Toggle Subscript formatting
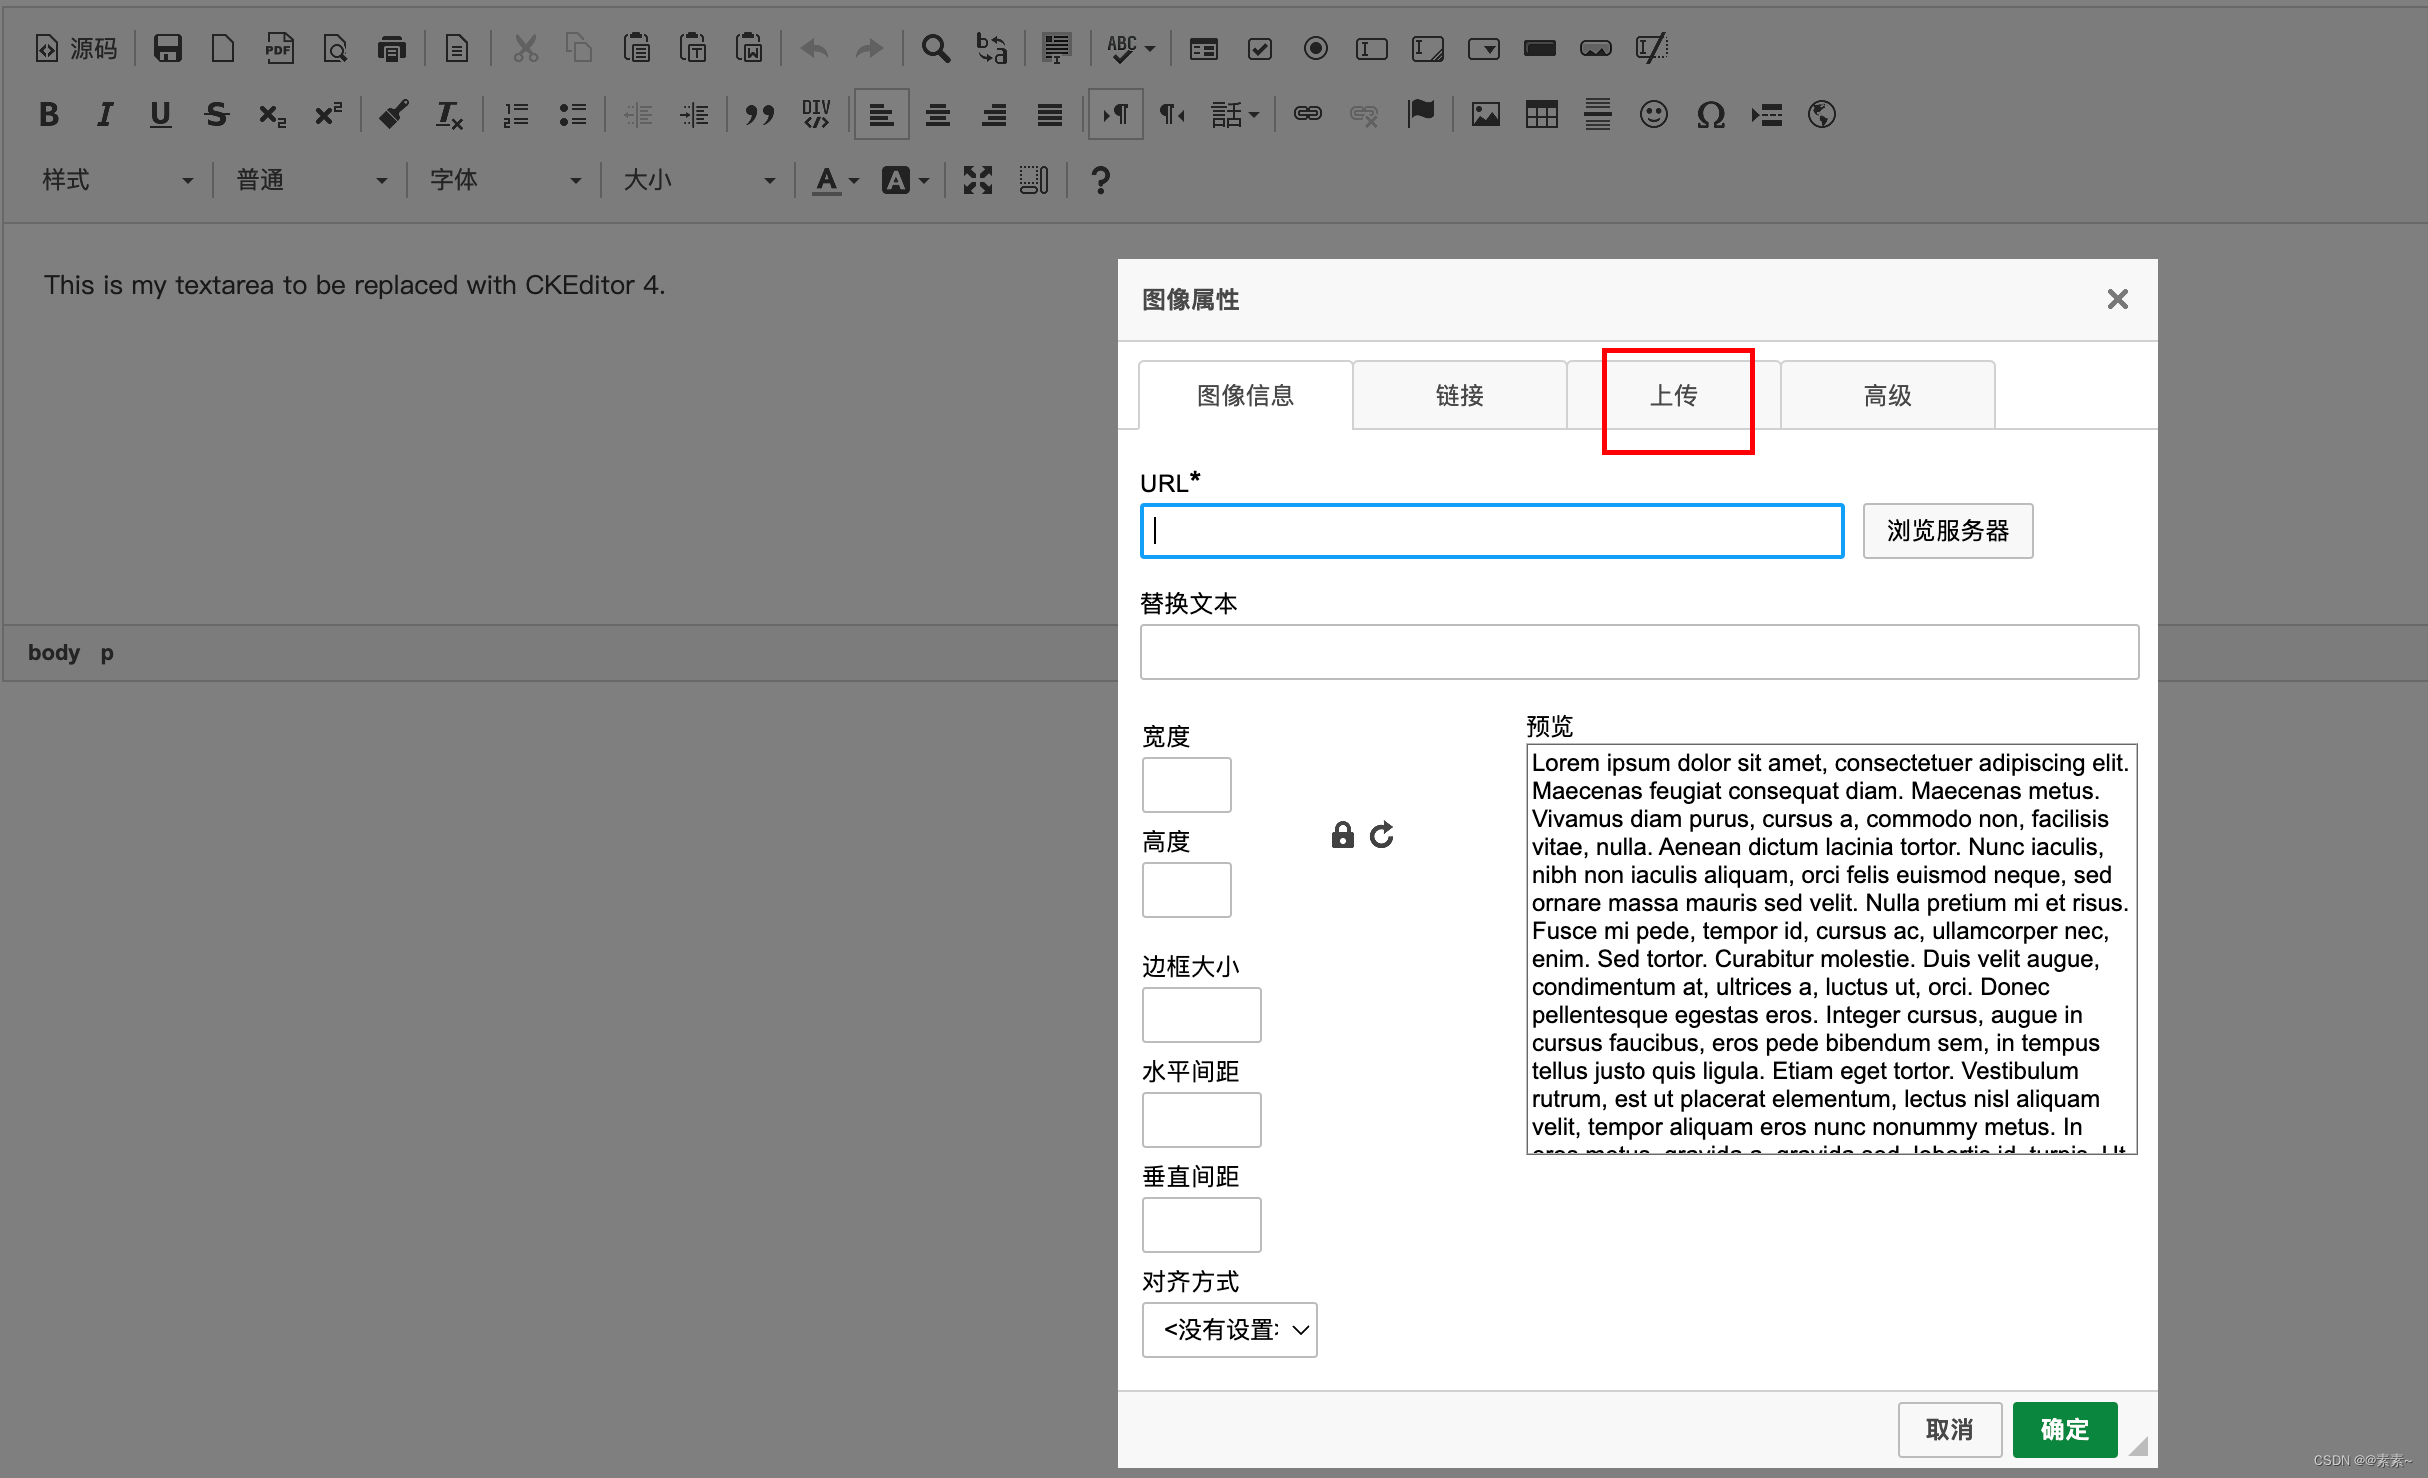This screenshot has height=1478, width=2428. tap(273, 115)
